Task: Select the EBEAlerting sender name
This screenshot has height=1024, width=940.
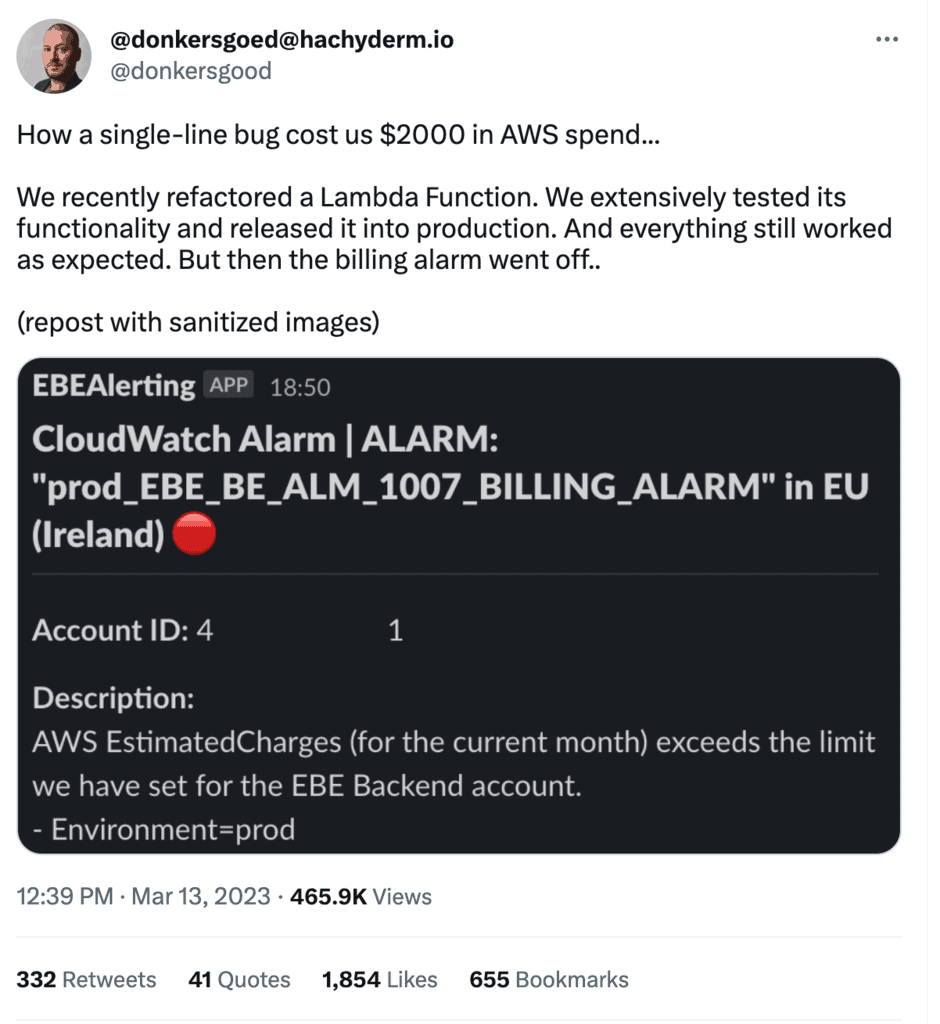Action: (x=114, y=386)
